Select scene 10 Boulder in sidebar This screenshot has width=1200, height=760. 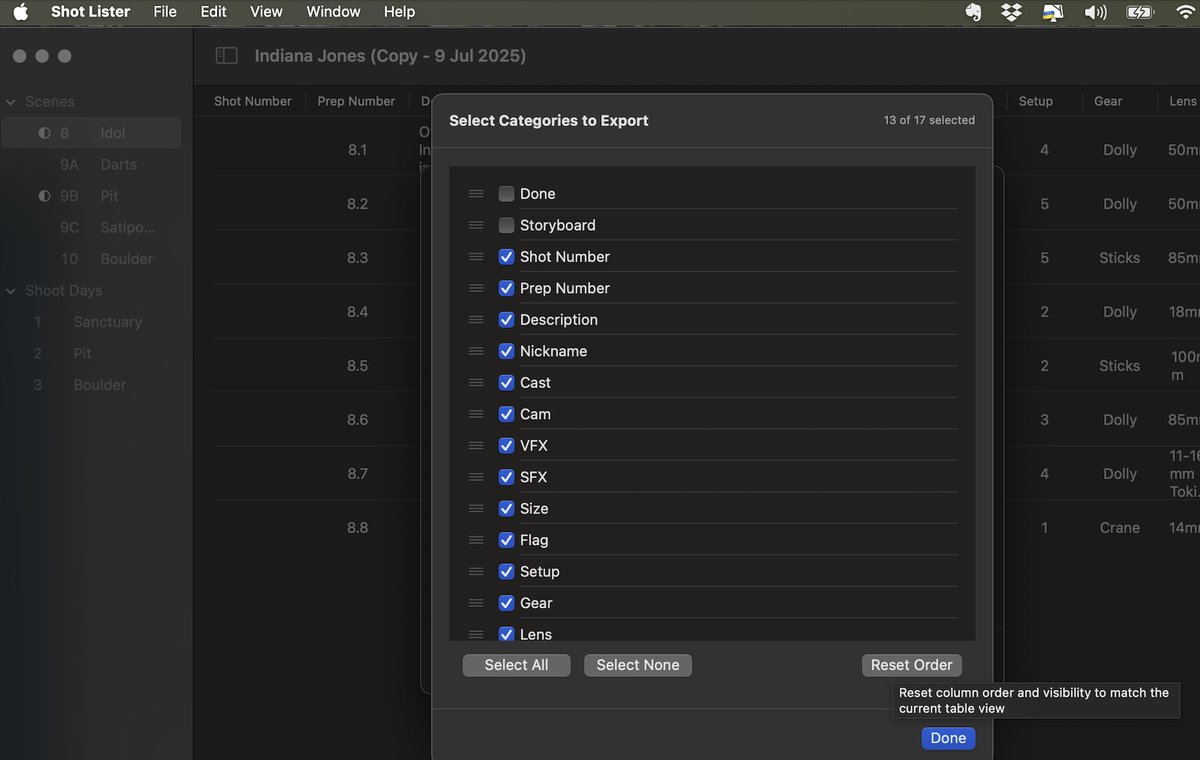click(x=92, y=258)
